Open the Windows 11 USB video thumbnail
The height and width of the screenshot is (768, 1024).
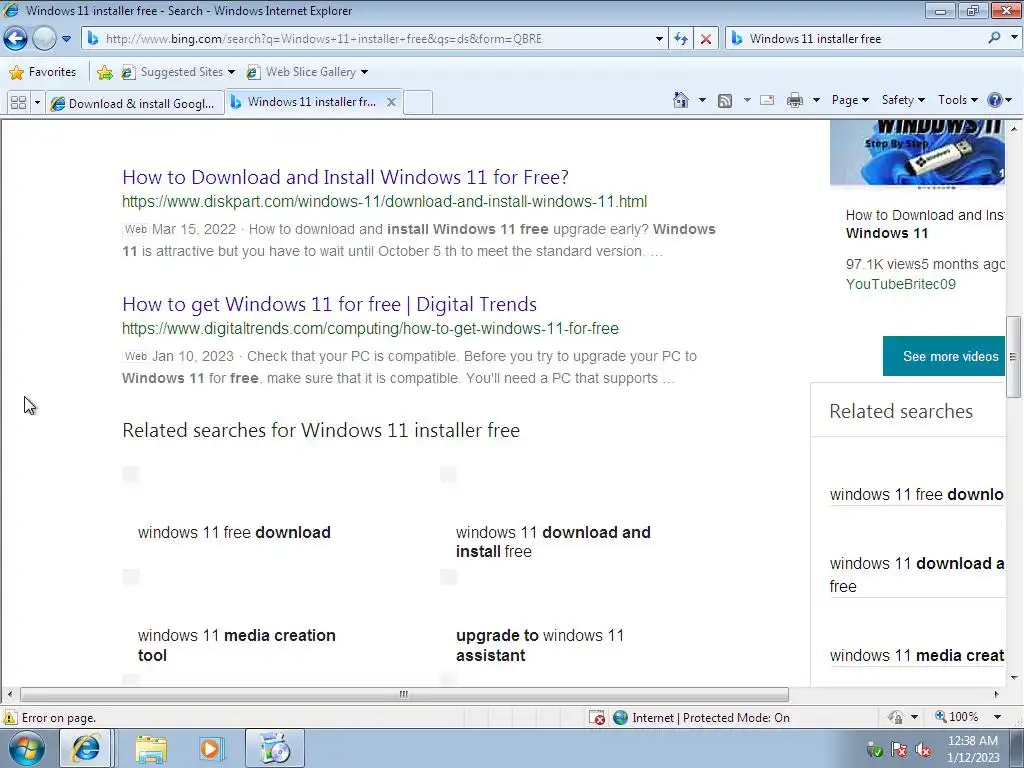pyautogui.click(x=917, y=153)
